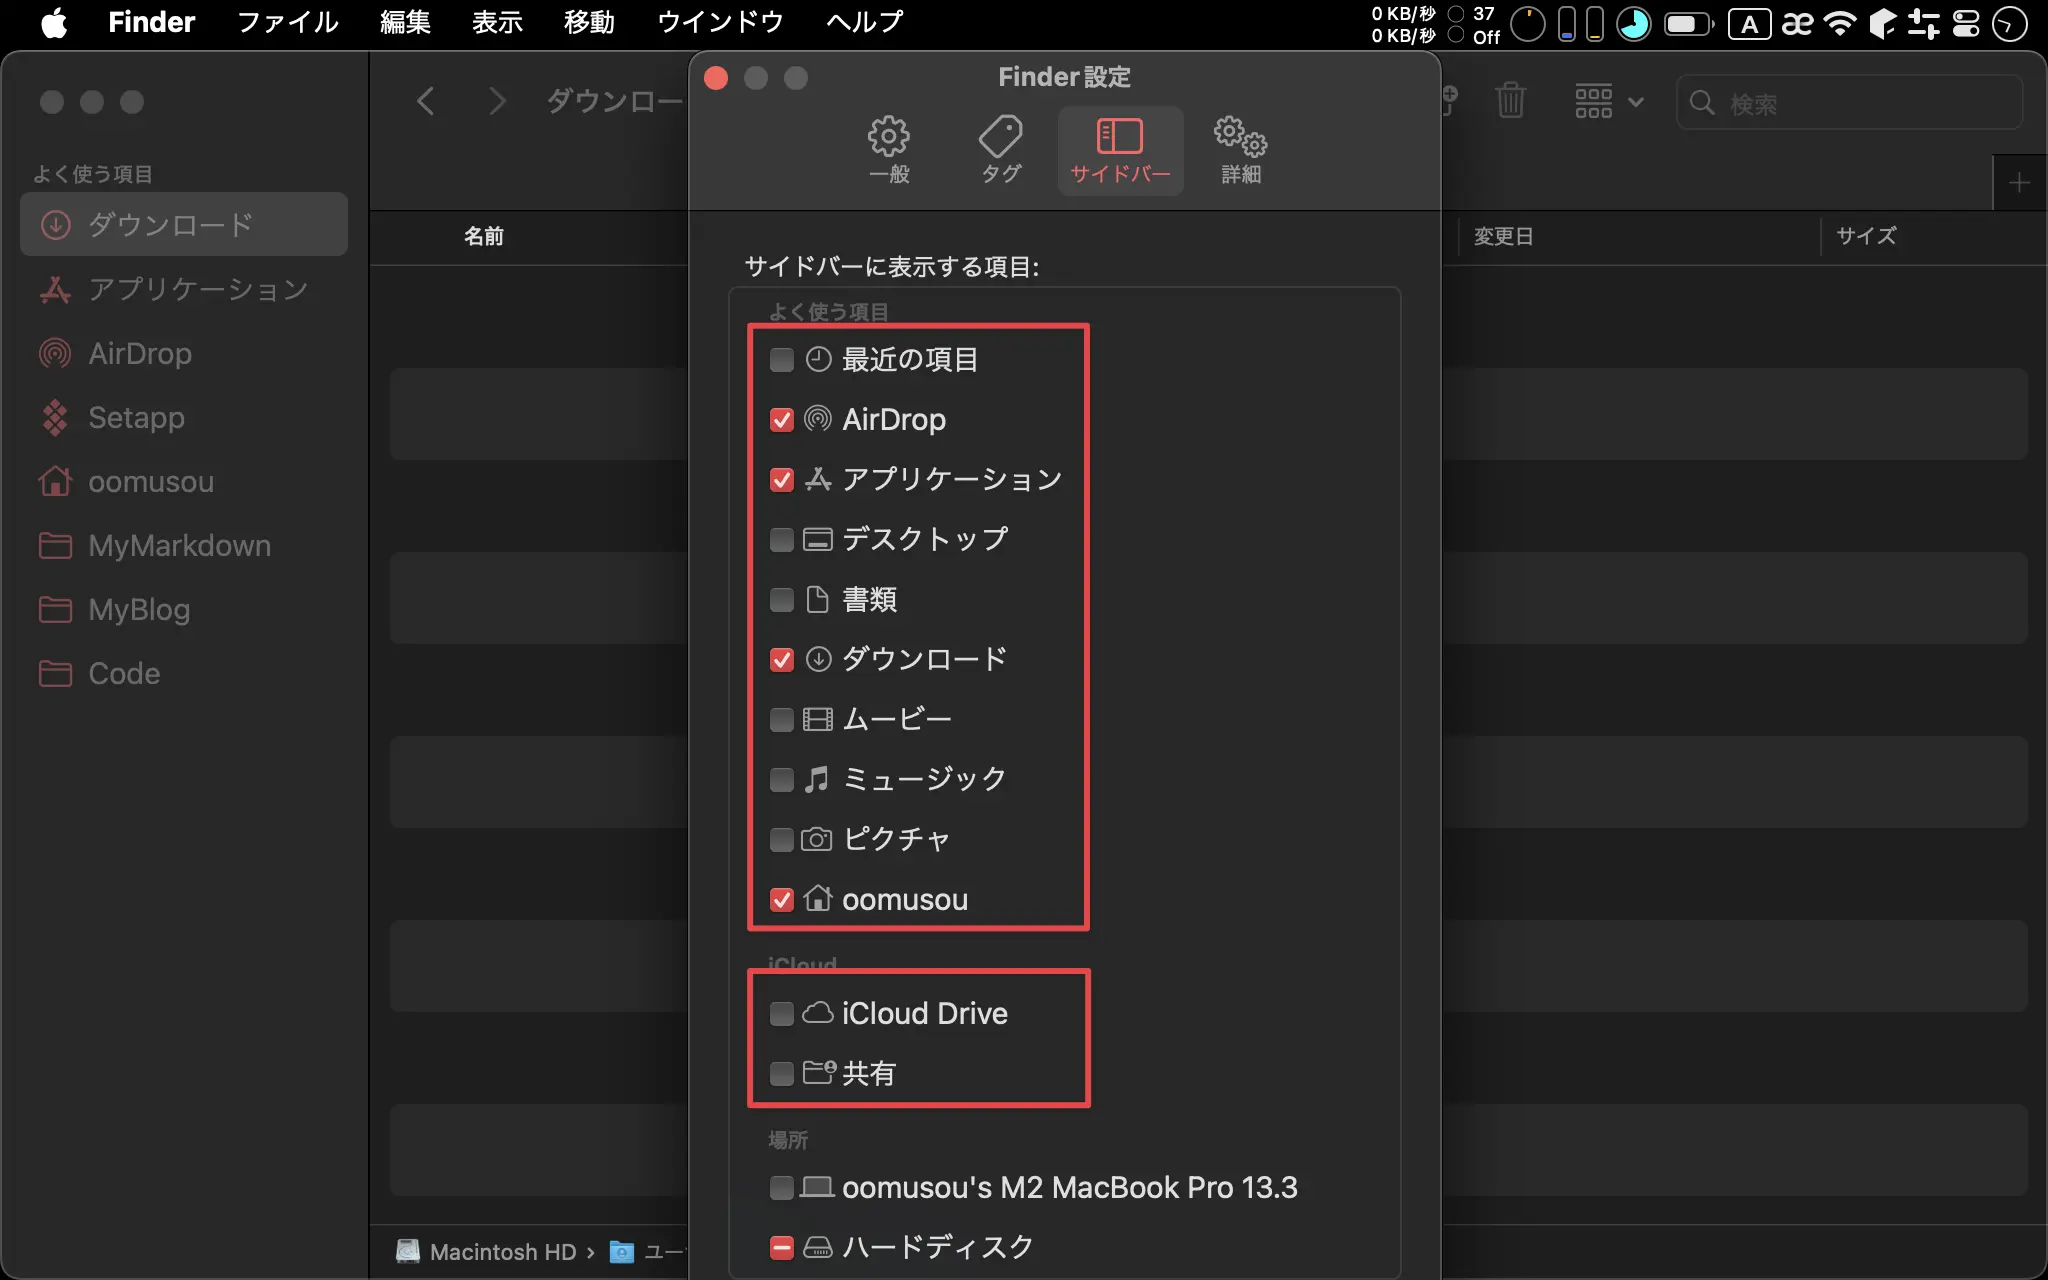Open Control Center from menu bar

click(1966, 24)
